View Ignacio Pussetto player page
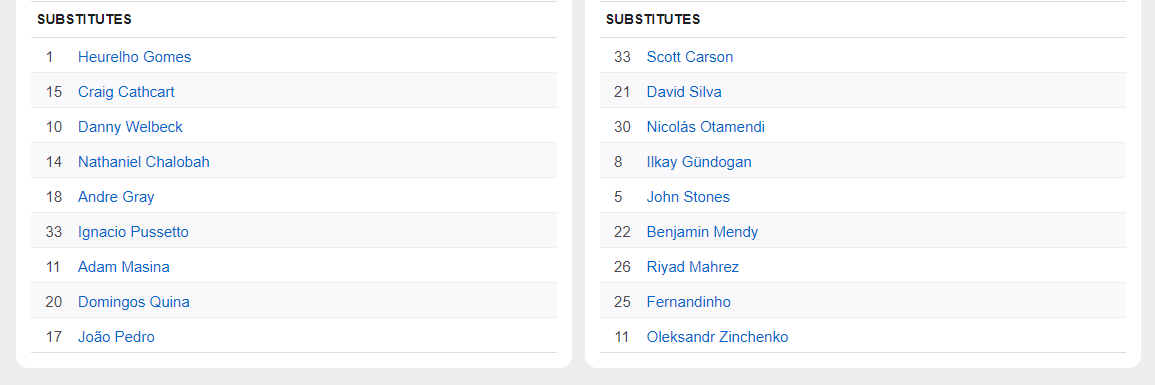The width and height of the screenshot is (1155, 385). tap(133, 232)
